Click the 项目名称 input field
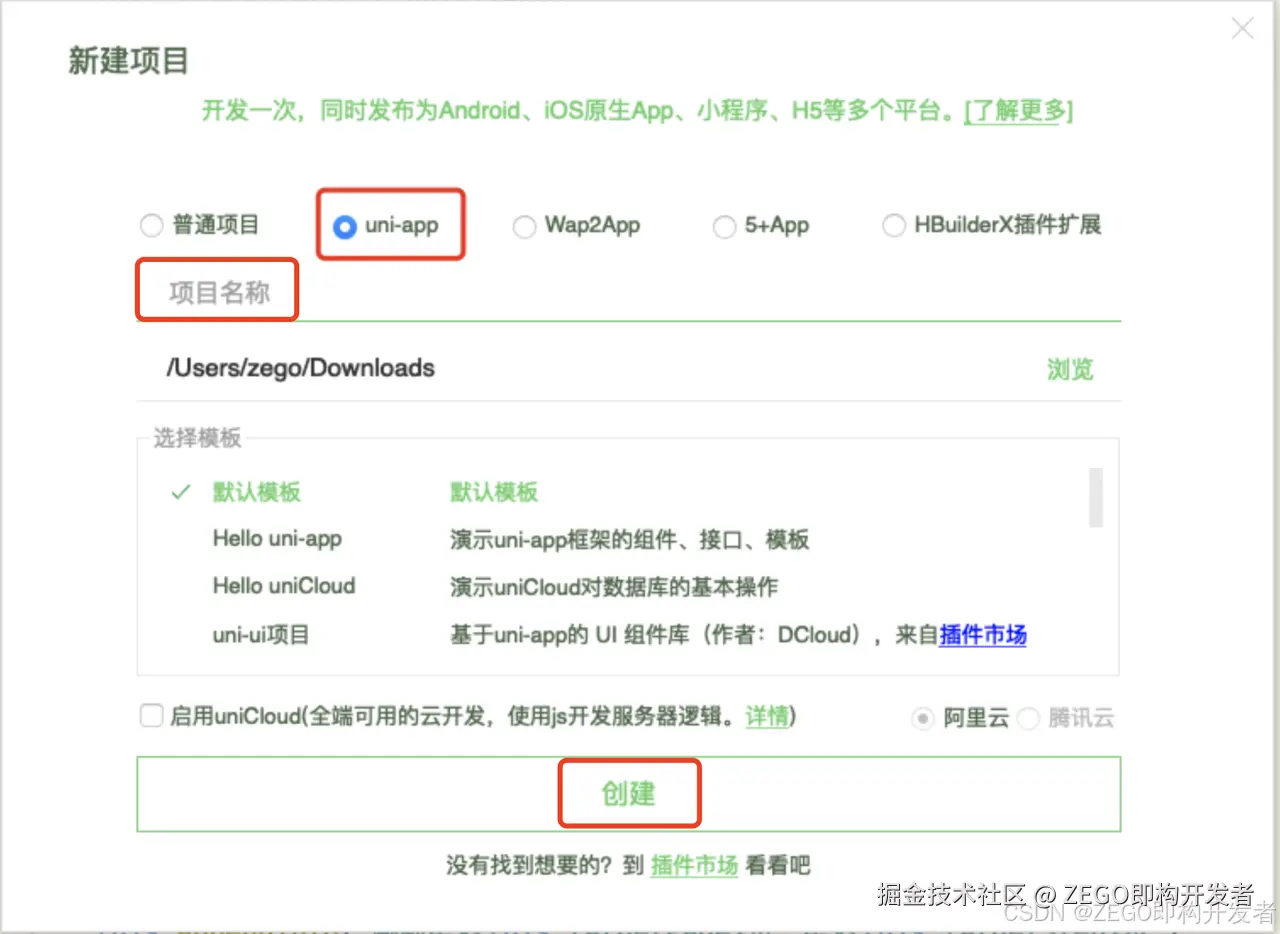This screenshot has height=934, width=1280. 629,293
